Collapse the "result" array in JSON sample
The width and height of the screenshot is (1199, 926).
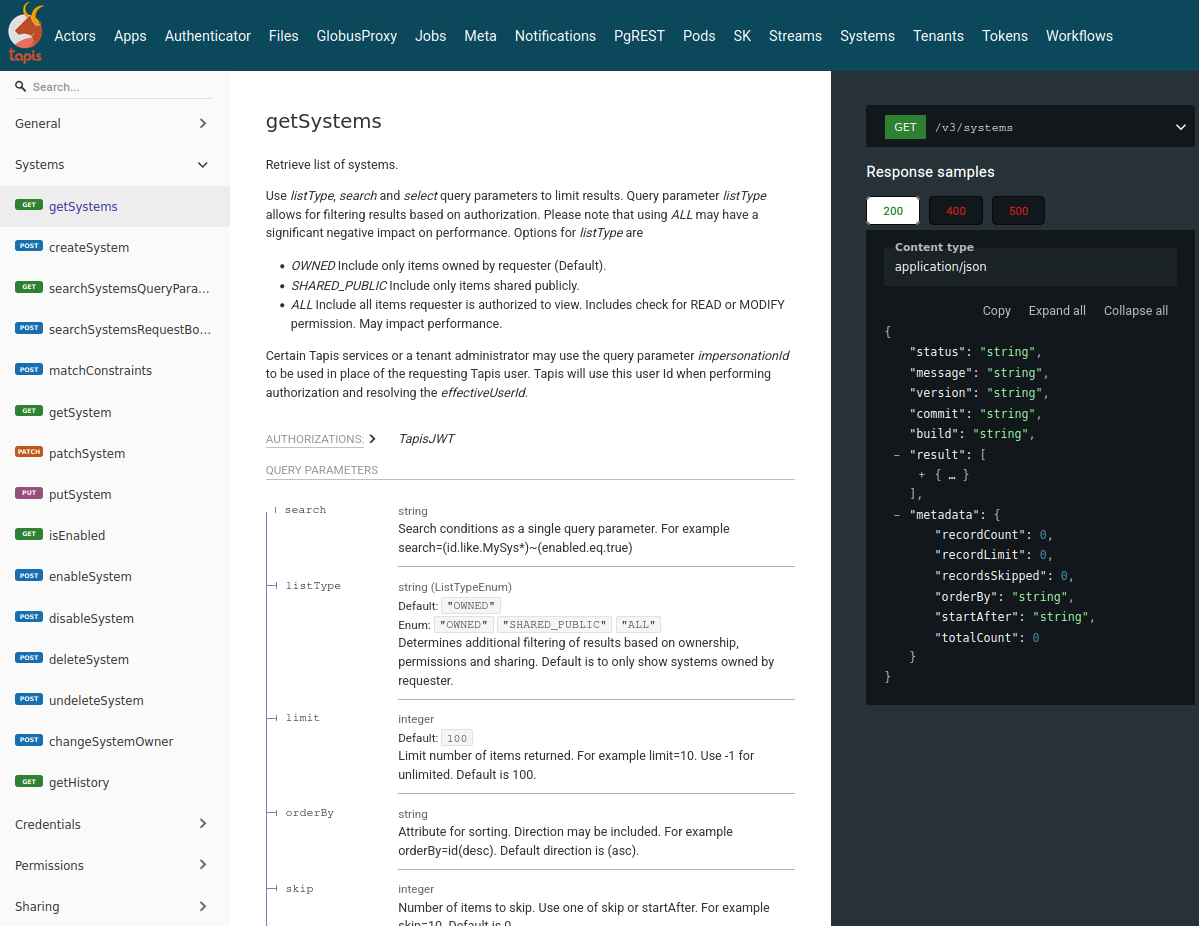coord(897,455)
